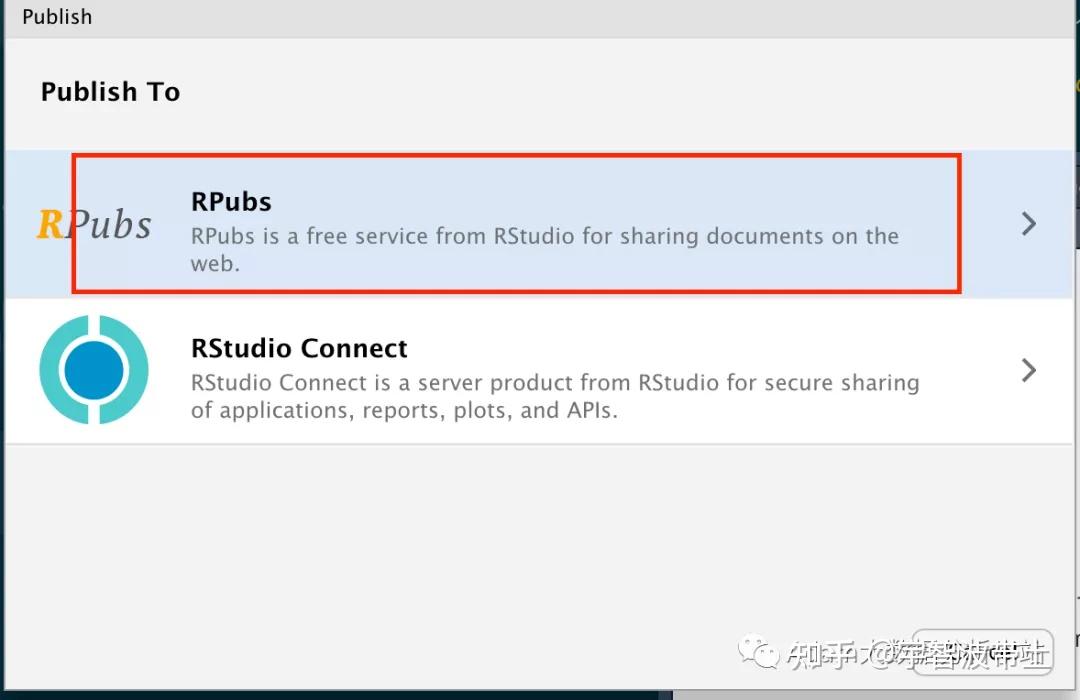The height and width of the screenshot is (700, 1080).
Task: Open RStudio Connect via its chevron arrow
Action: [1028, 370]
